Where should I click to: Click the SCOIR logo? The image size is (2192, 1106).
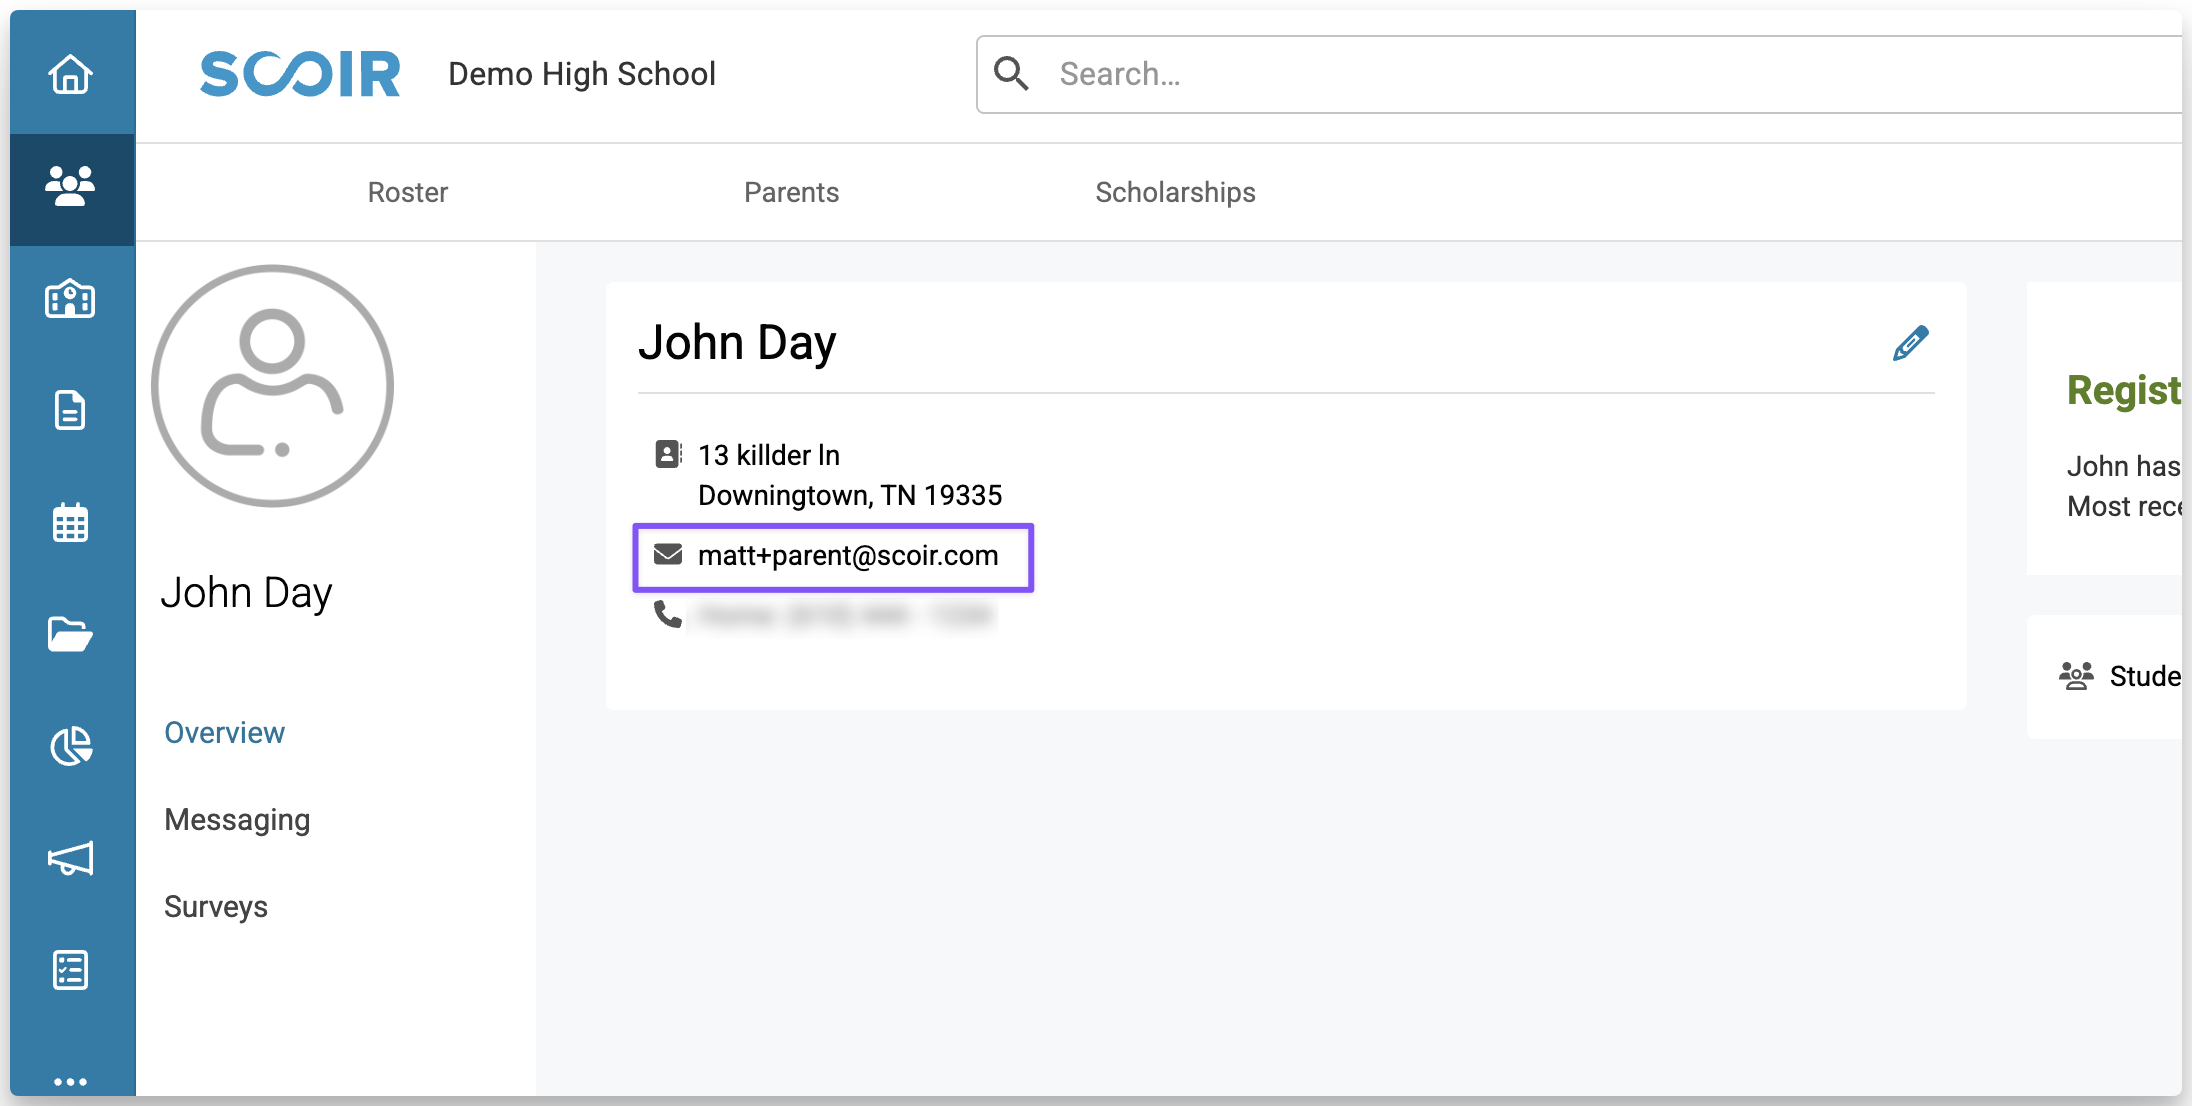(300, 74)
